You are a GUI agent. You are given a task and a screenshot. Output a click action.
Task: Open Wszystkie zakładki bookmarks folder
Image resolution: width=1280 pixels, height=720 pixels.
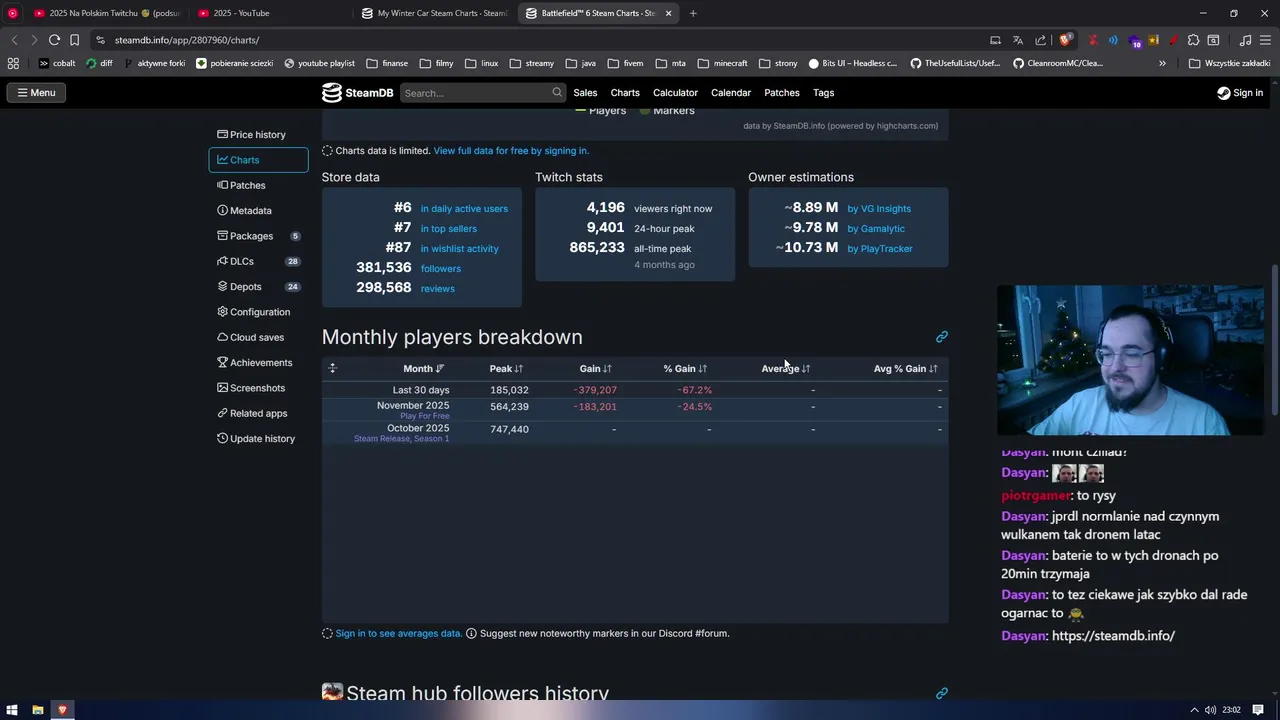point(1229,63)
